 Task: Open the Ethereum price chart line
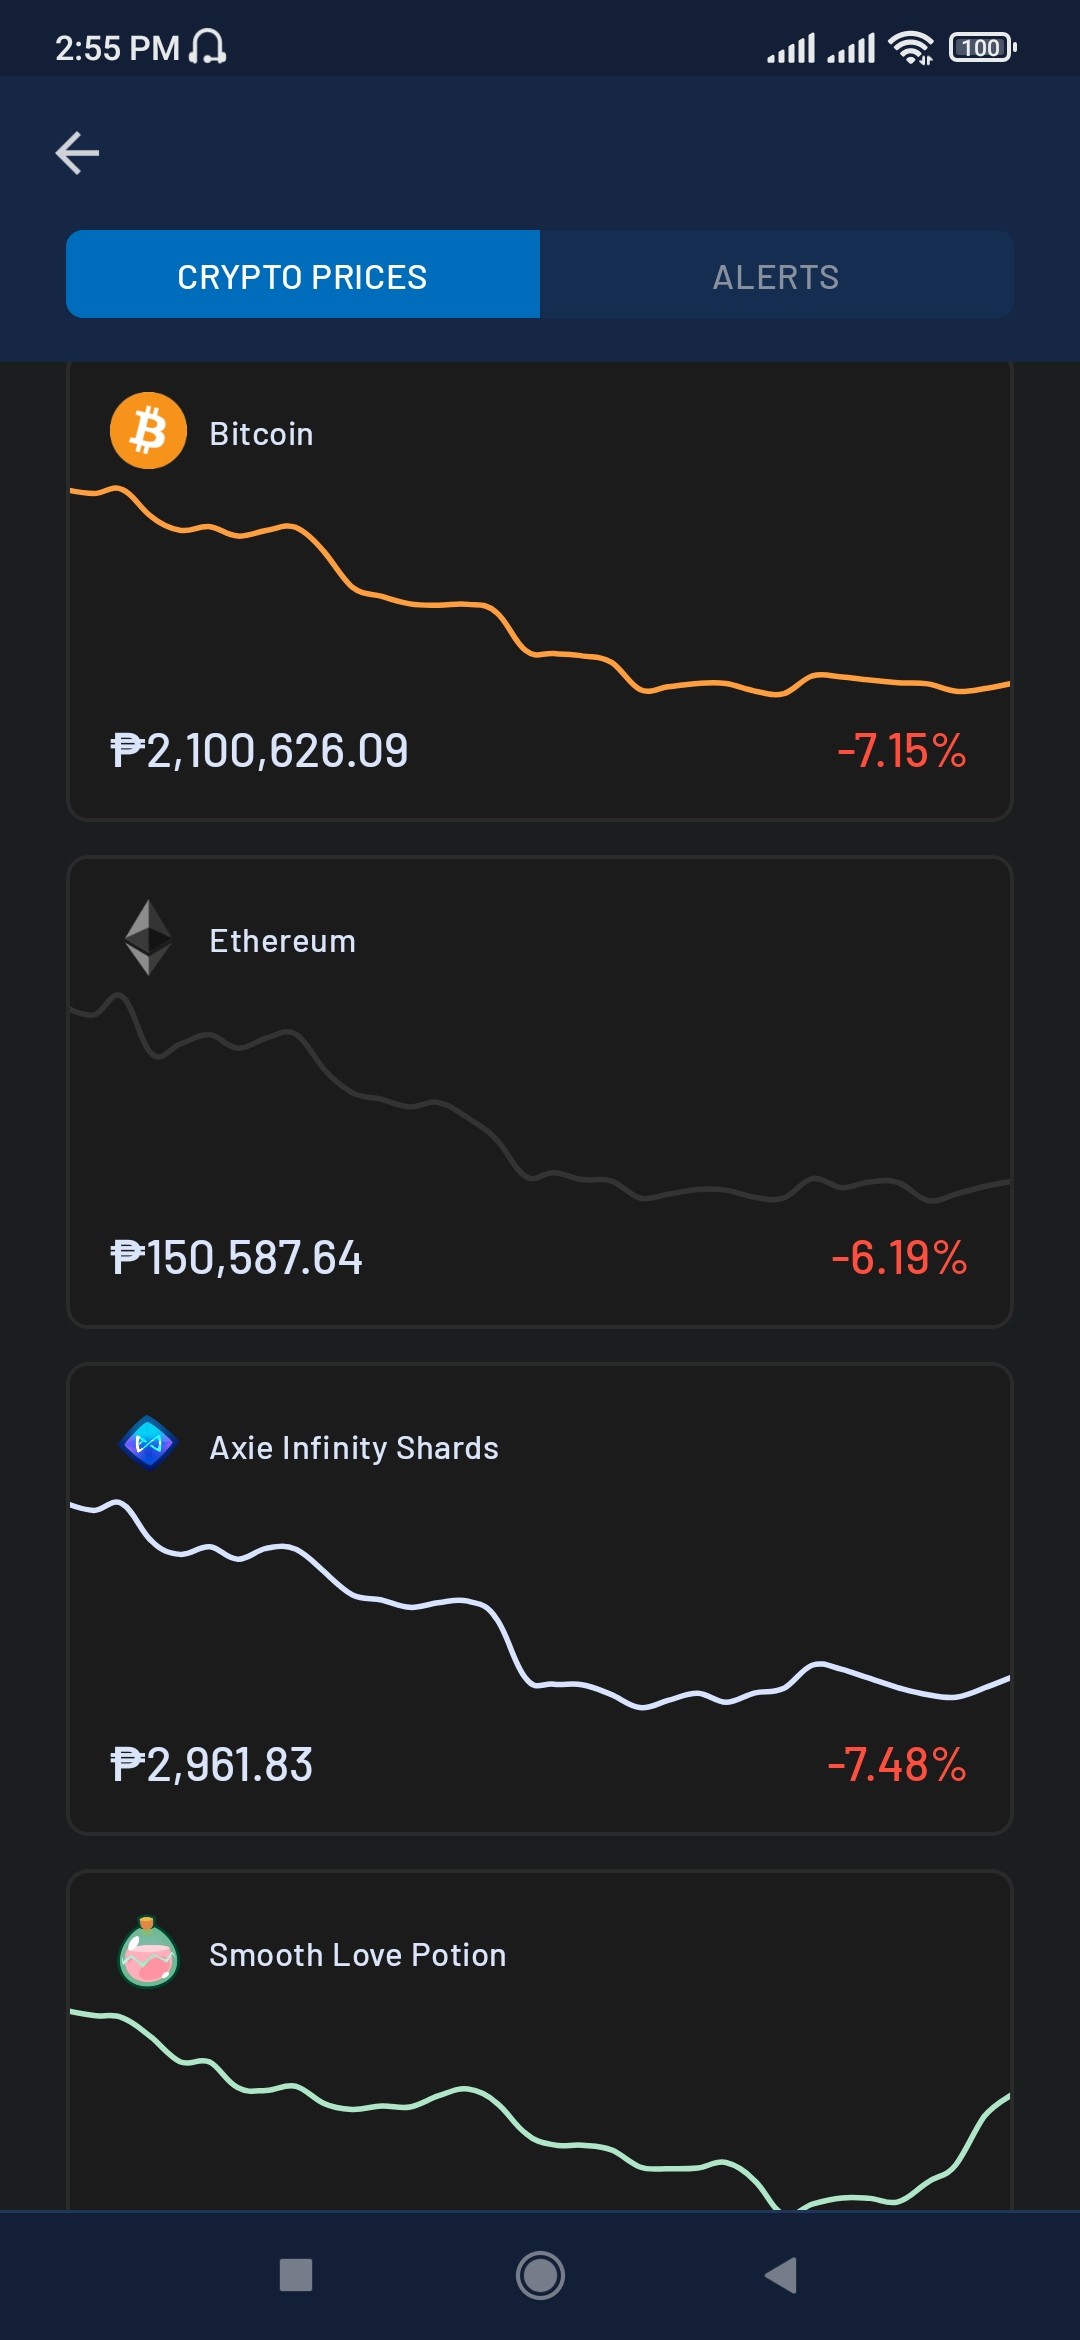tap(540, 1098)
